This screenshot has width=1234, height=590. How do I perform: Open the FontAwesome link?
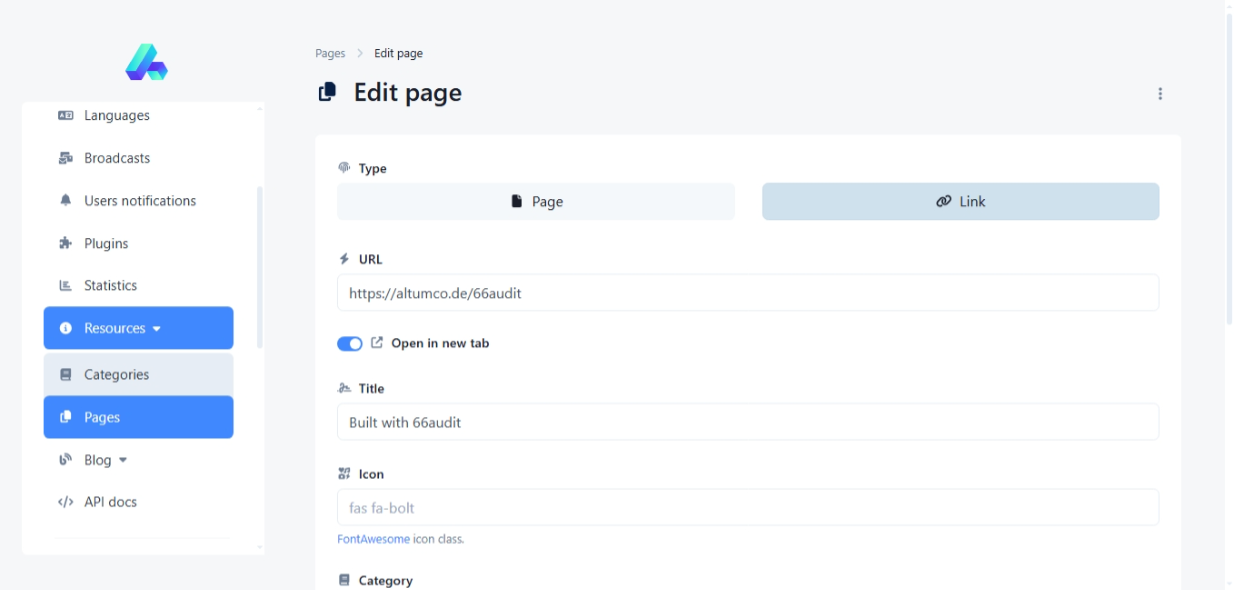tap(373, 539)
